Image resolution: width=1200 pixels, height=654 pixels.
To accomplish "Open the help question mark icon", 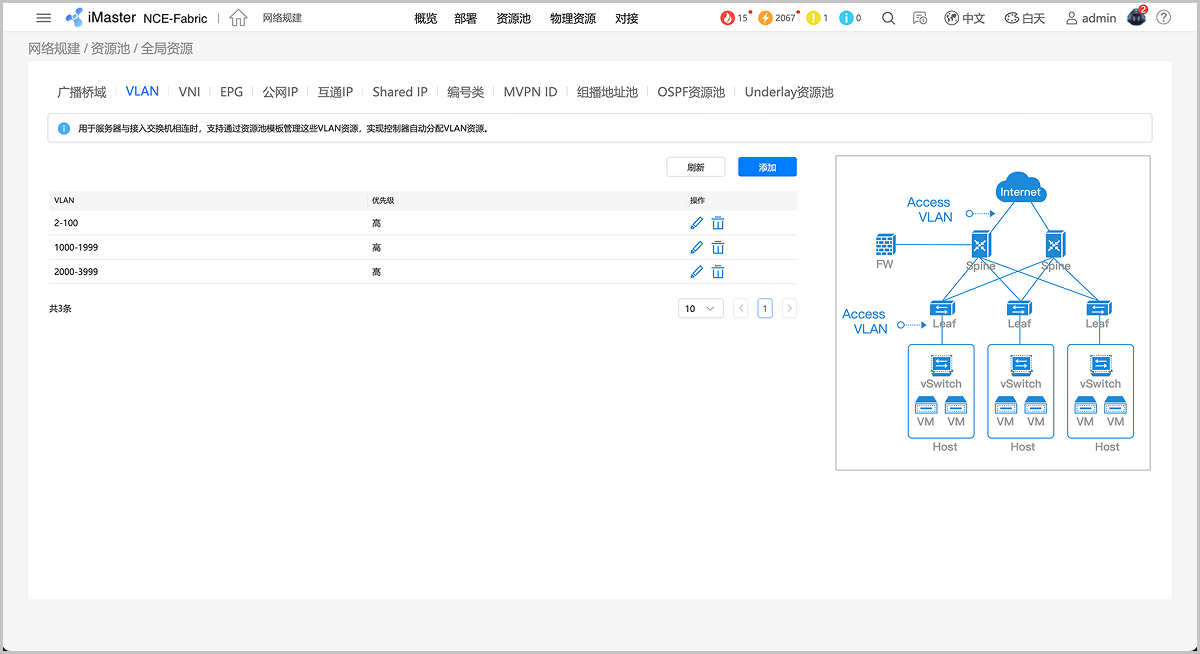I will (1163, 18).
